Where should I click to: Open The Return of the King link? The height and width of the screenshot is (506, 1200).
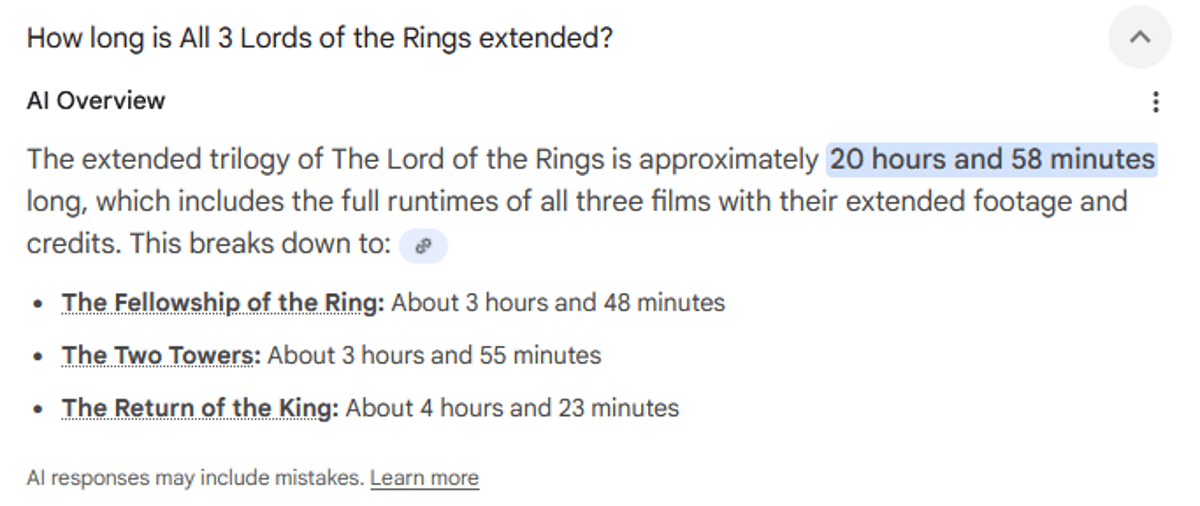200,408
